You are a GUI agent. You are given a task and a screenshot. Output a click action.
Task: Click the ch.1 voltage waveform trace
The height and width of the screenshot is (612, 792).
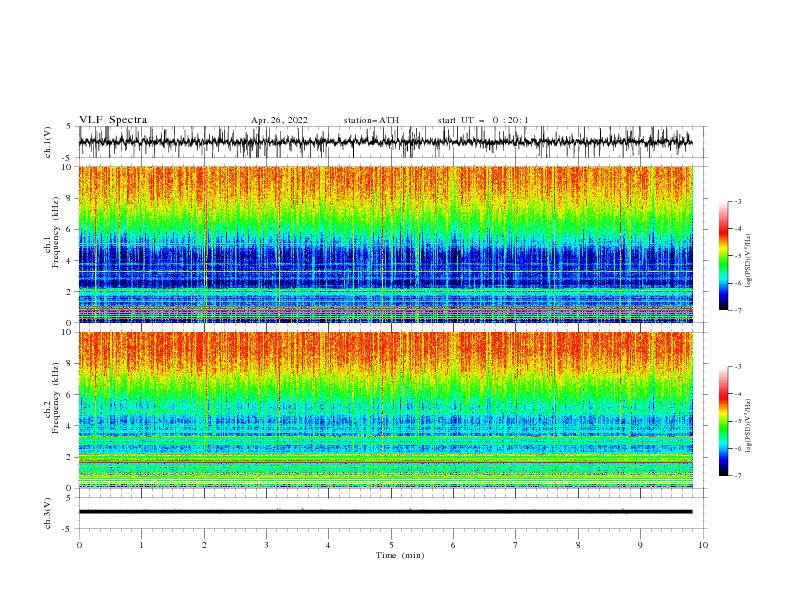click(385, 142)
